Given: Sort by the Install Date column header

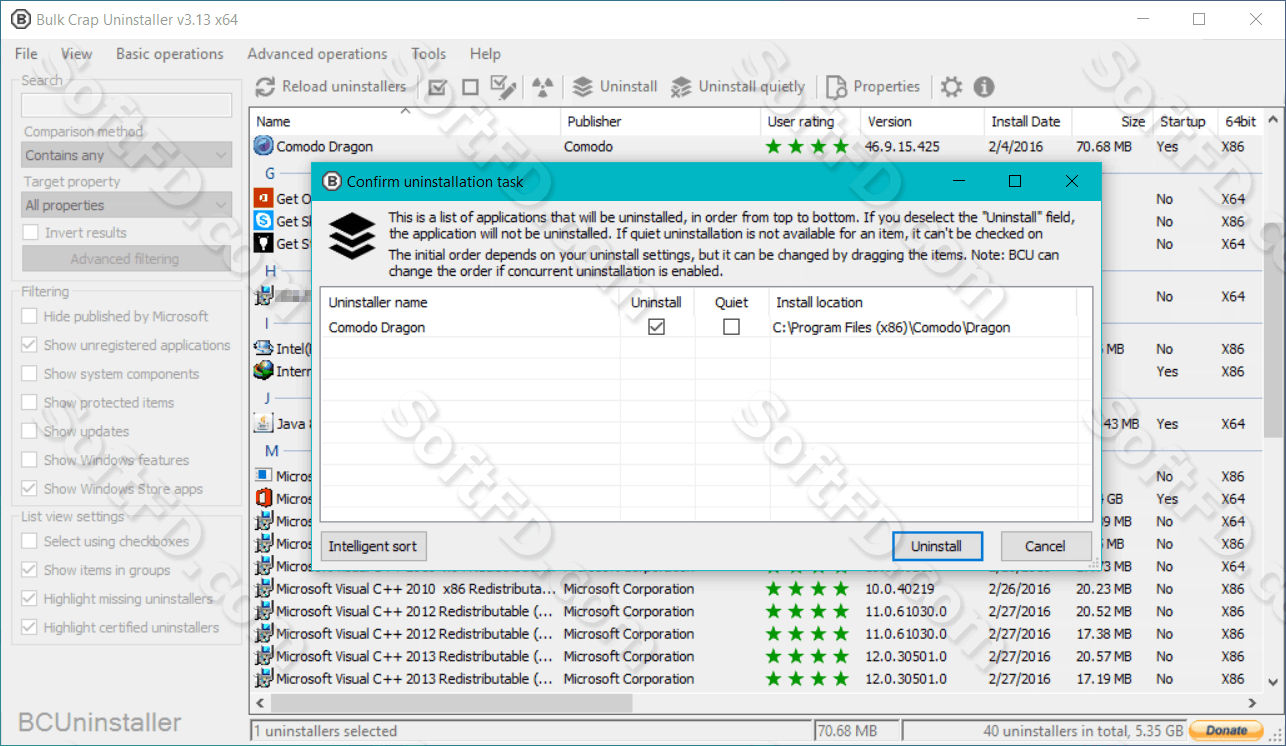Looking at the screenshot, I should pyautogui.click(x=1028, y=121).
